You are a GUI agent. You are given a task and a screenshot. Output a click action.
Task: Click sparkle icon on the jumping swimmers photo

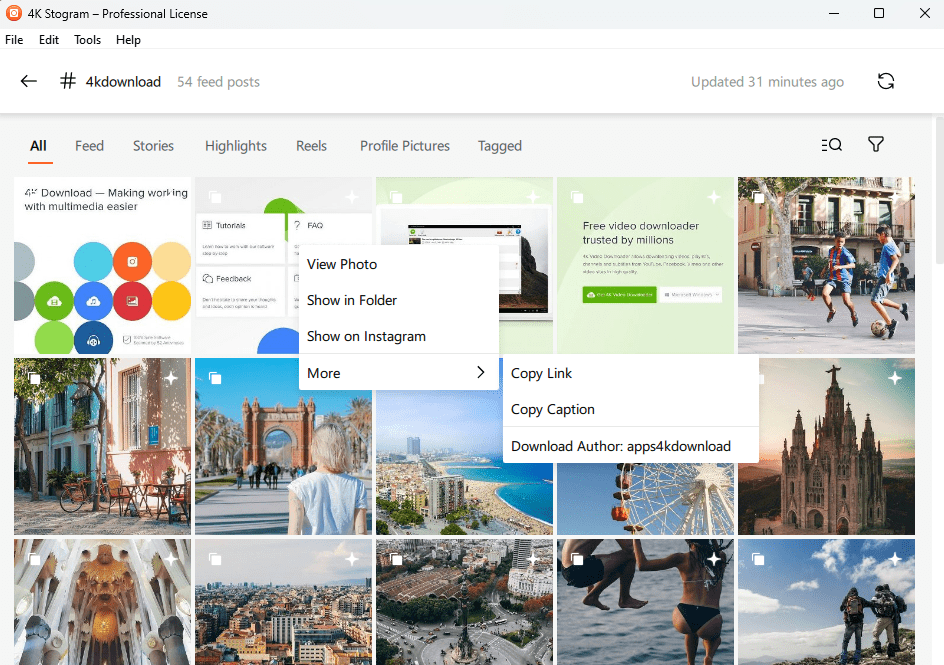point(713,560)
